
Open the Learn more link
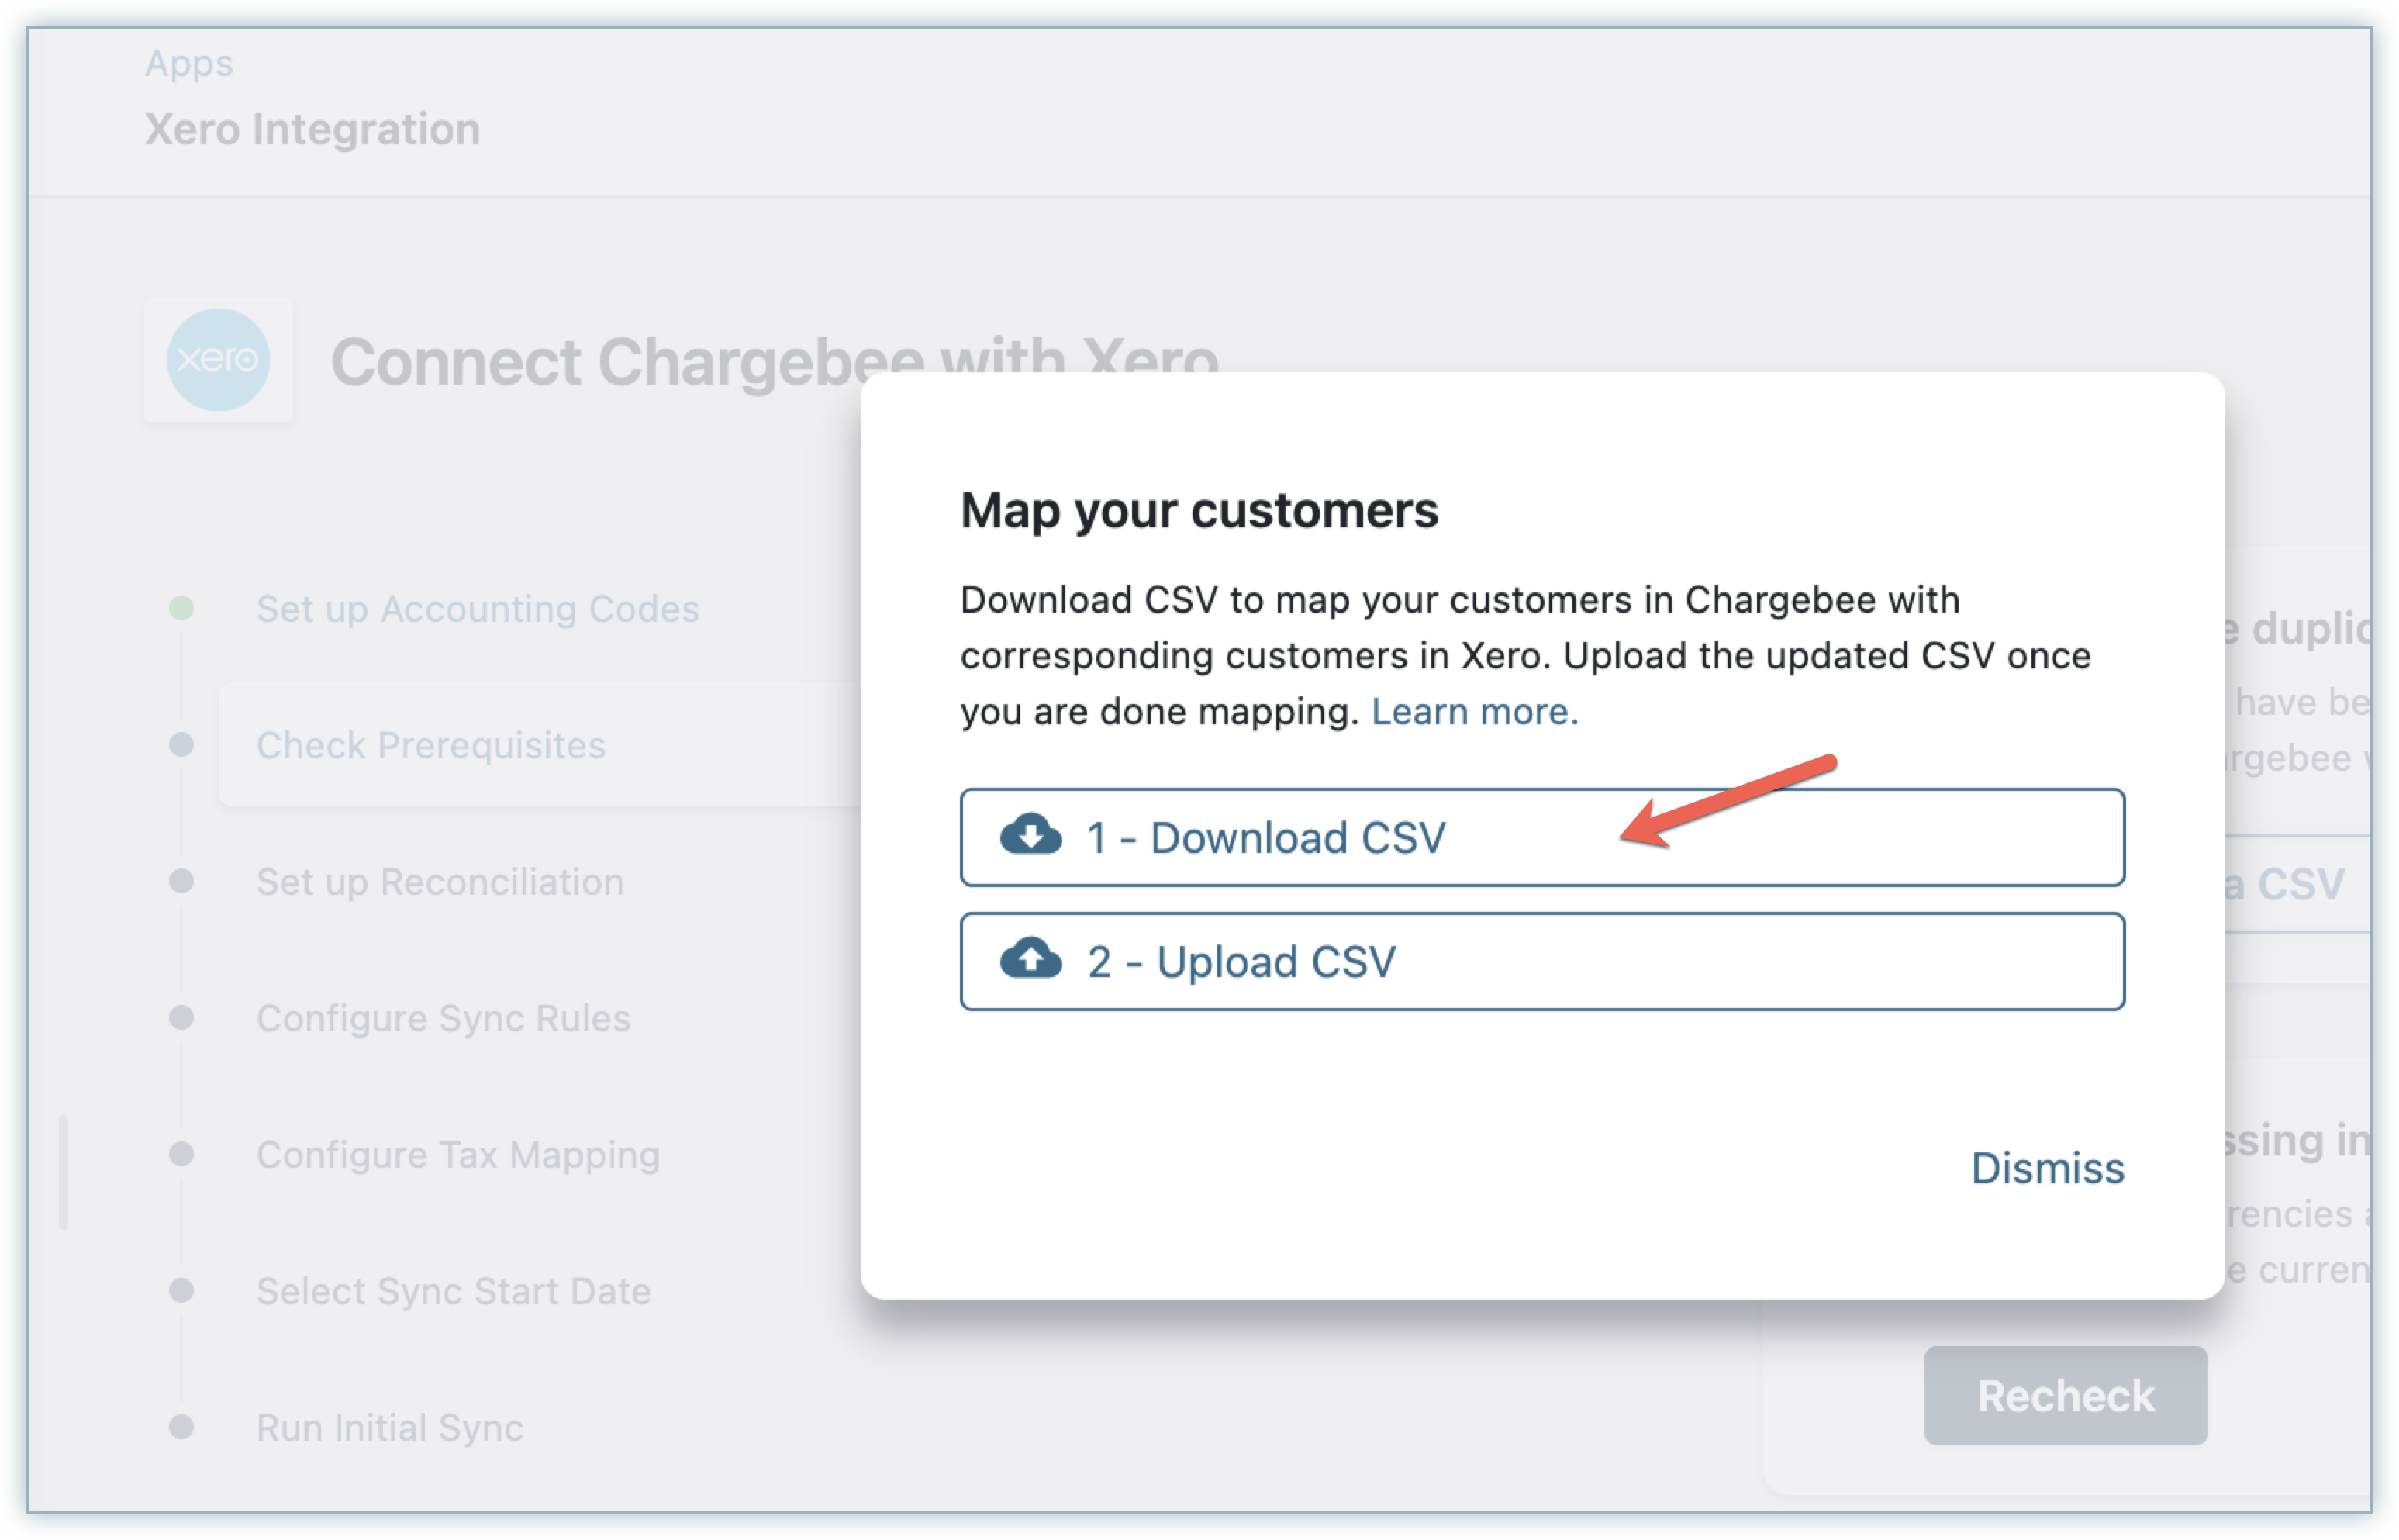(1474, 712)
